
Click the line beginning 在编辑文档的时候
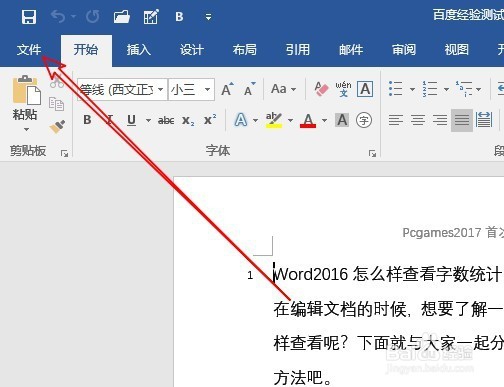389,309
